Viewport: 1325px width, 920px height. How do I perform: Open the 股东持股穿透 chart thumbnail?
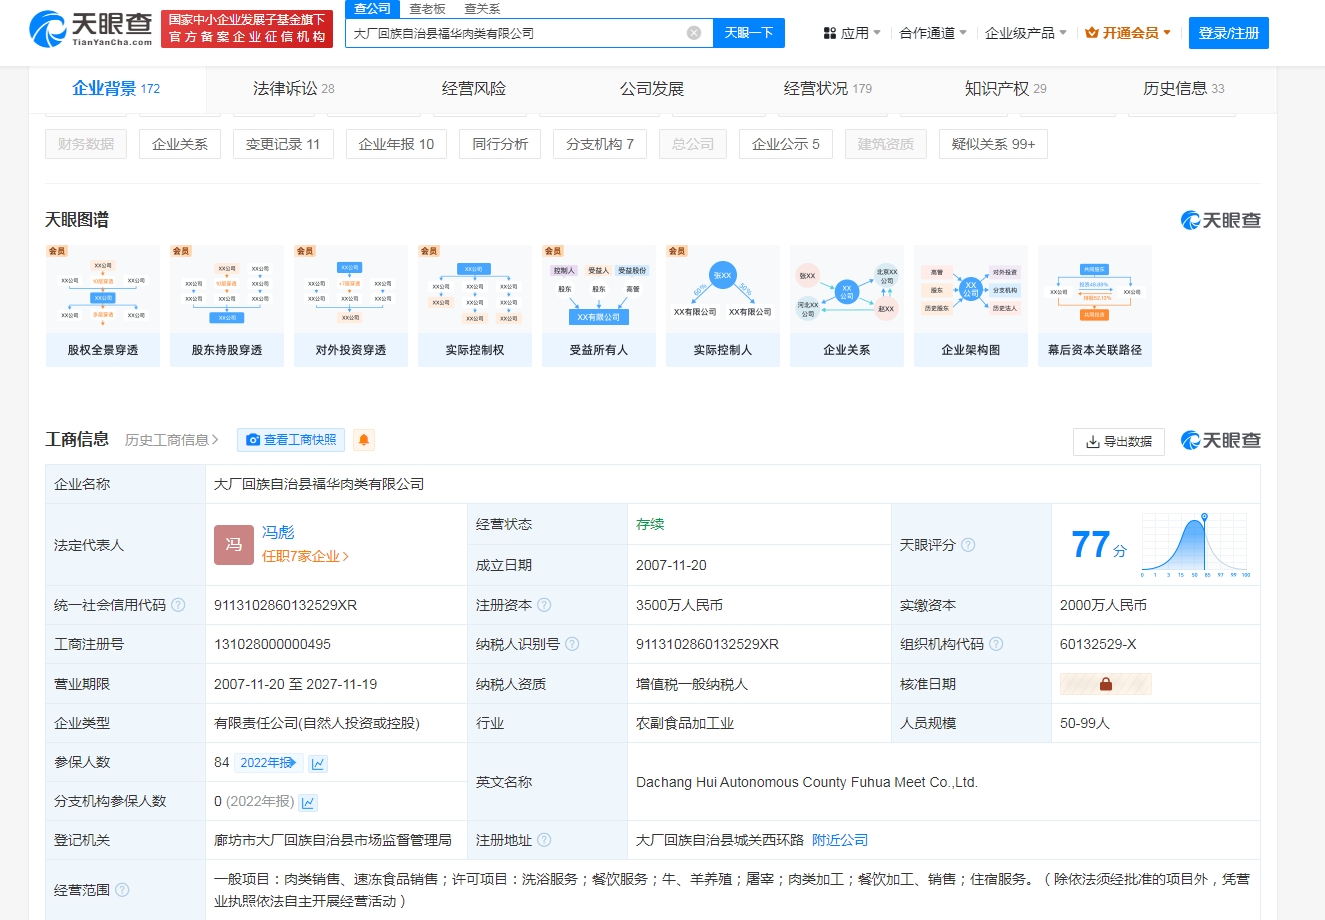pyautogui.click(x=227, y=306)
